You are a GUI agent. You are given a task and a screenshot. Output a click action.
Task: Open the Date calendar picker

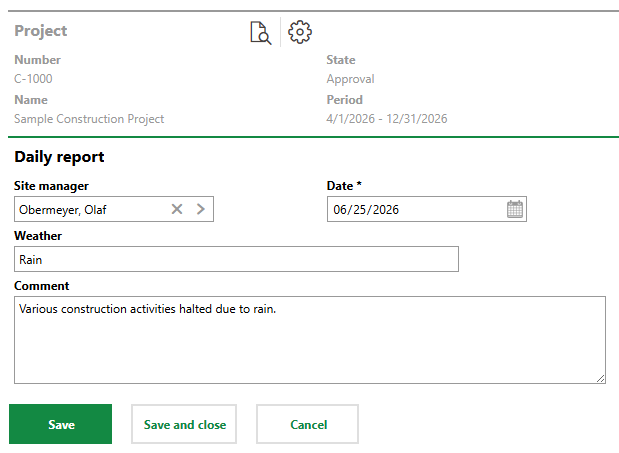[514, 209]
